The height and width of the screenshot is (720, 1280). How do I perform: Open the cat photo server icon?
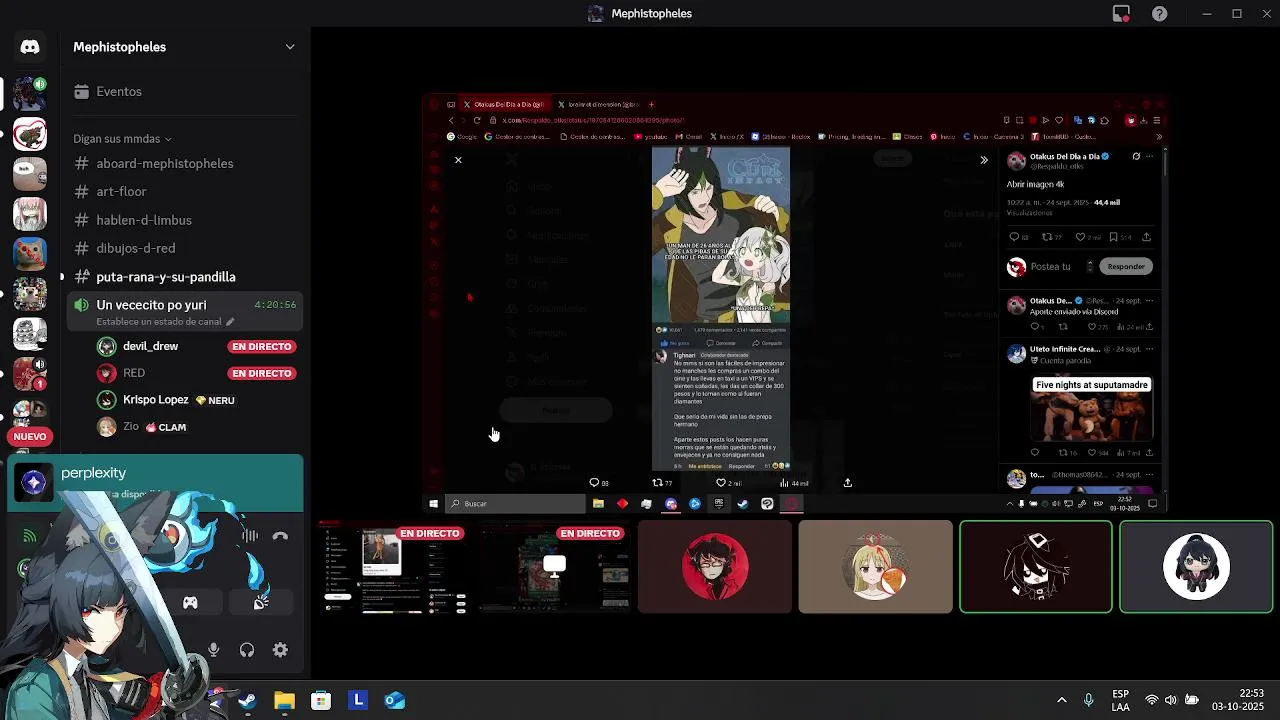click(30, 254)
